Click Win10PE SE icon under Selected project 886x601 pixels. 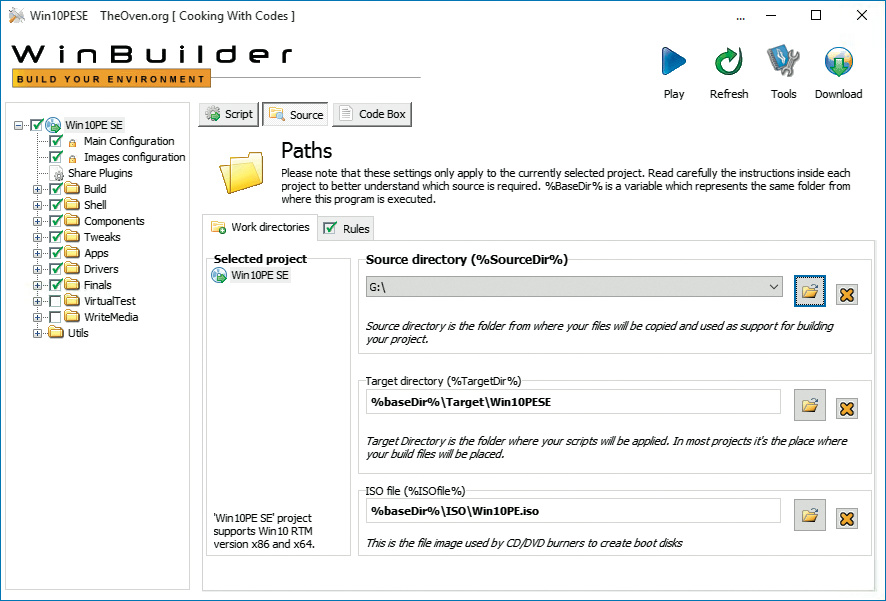click(219, 275)
